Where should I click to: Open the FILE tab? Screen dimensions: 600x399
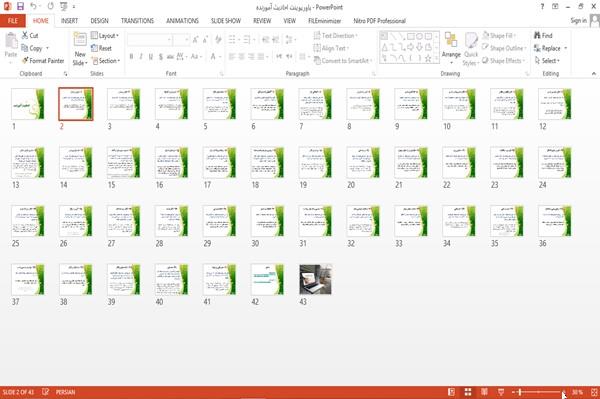point(13,21)
